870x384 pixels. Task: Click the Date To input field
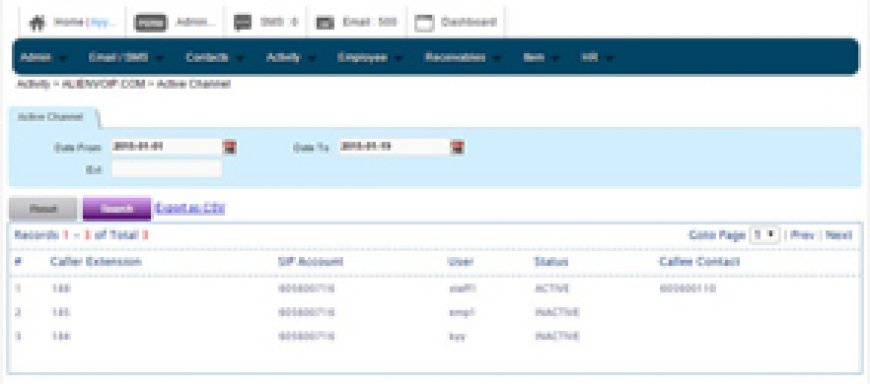point(394,146)
